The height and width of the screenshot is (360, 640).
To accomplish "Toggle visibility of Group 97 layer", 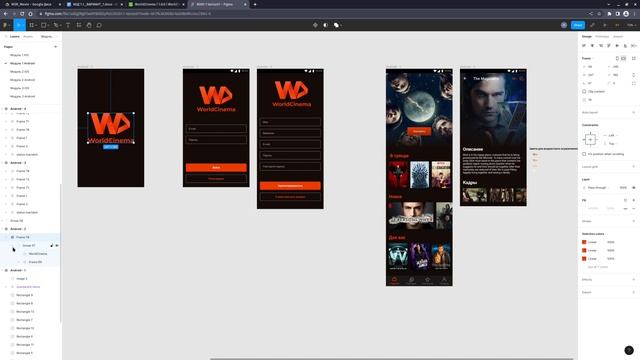I will 57,245.
